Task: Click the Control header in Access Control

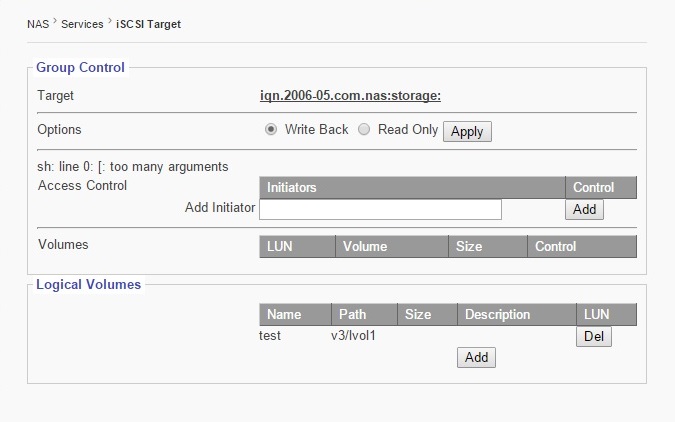Action: click(593, 187)
